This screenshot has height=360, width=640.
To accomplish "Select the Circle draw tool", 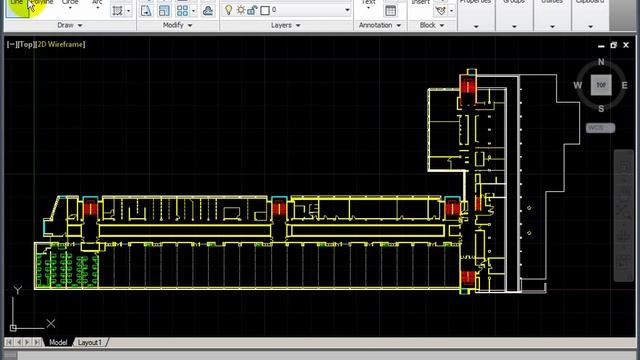I will pos(70,5).
